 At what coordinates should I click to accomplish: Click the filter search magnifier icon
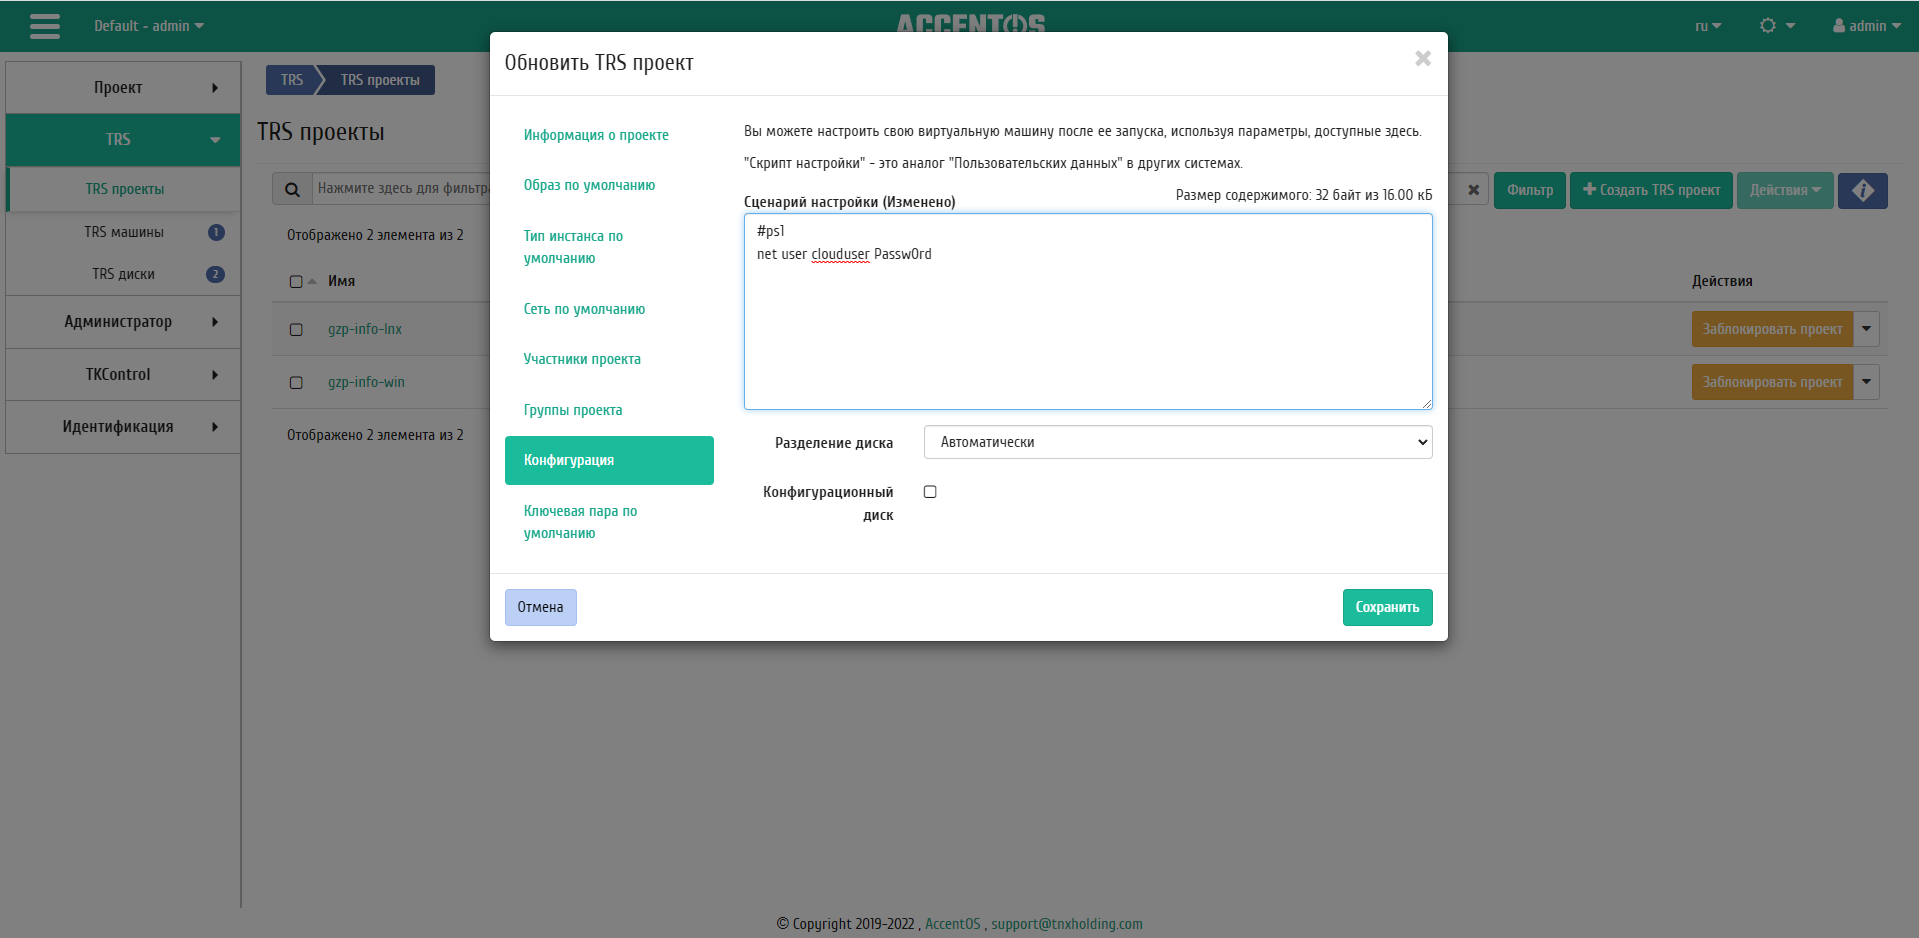[292, 189]
